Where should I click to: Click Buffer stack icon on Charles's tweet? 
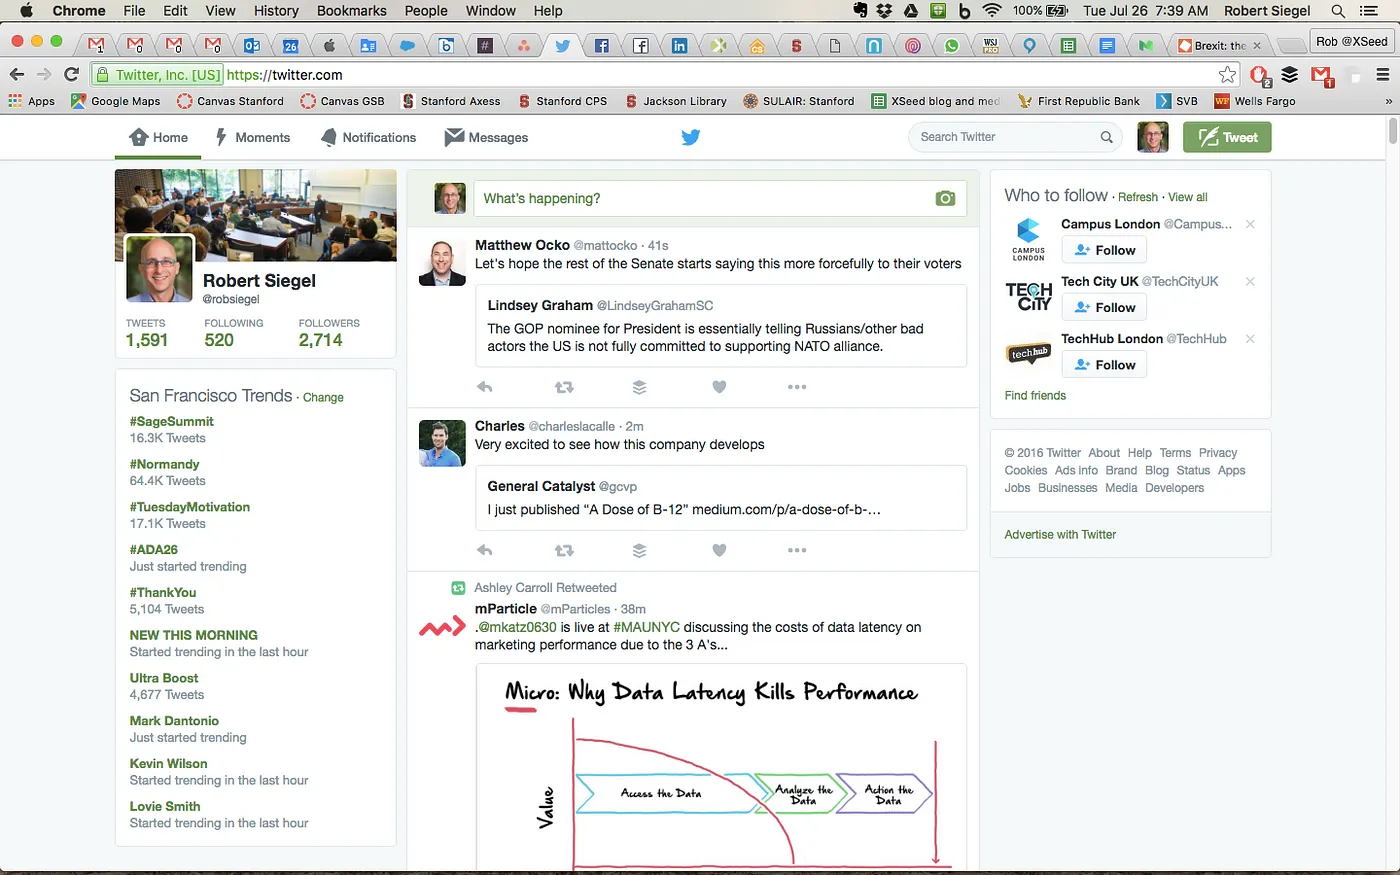639,550
